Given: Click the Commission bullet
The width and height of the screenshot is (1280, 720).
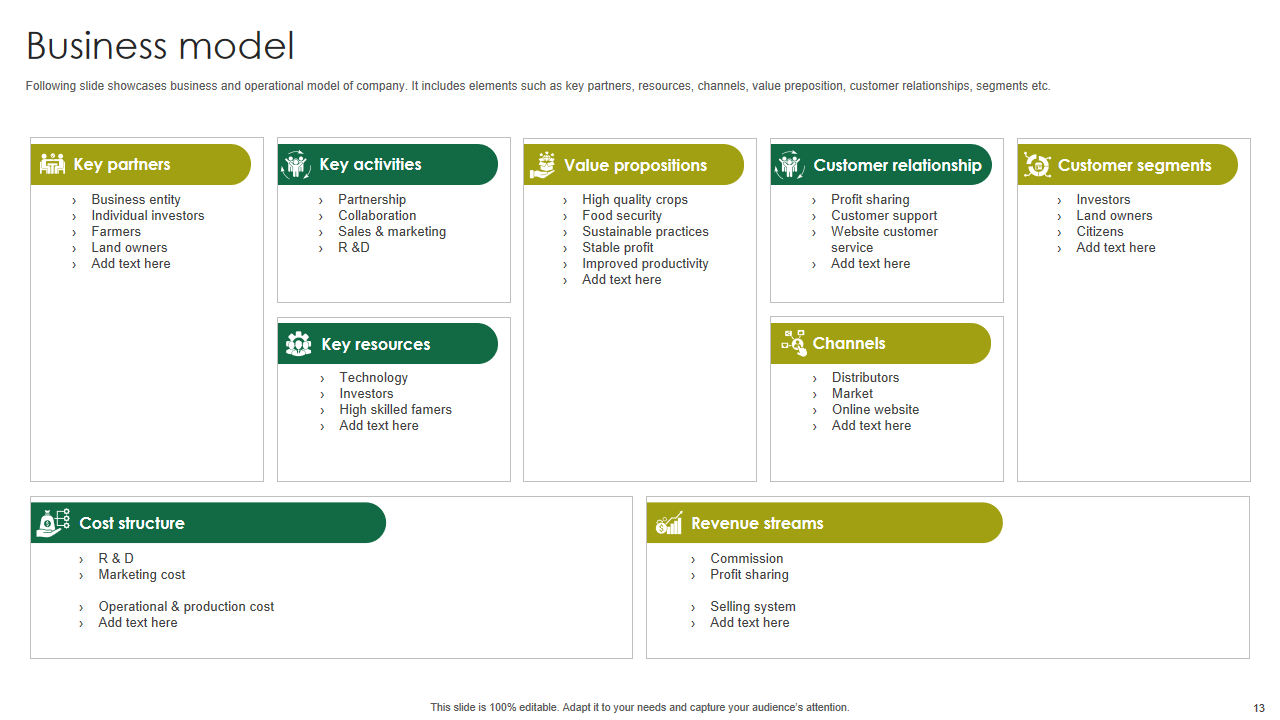Looking at the screenshot, I should (747, 559).
